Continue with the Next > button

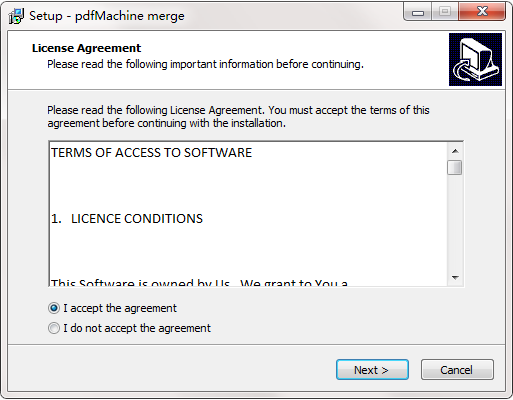pyautogui.click(x=372, y=369)
